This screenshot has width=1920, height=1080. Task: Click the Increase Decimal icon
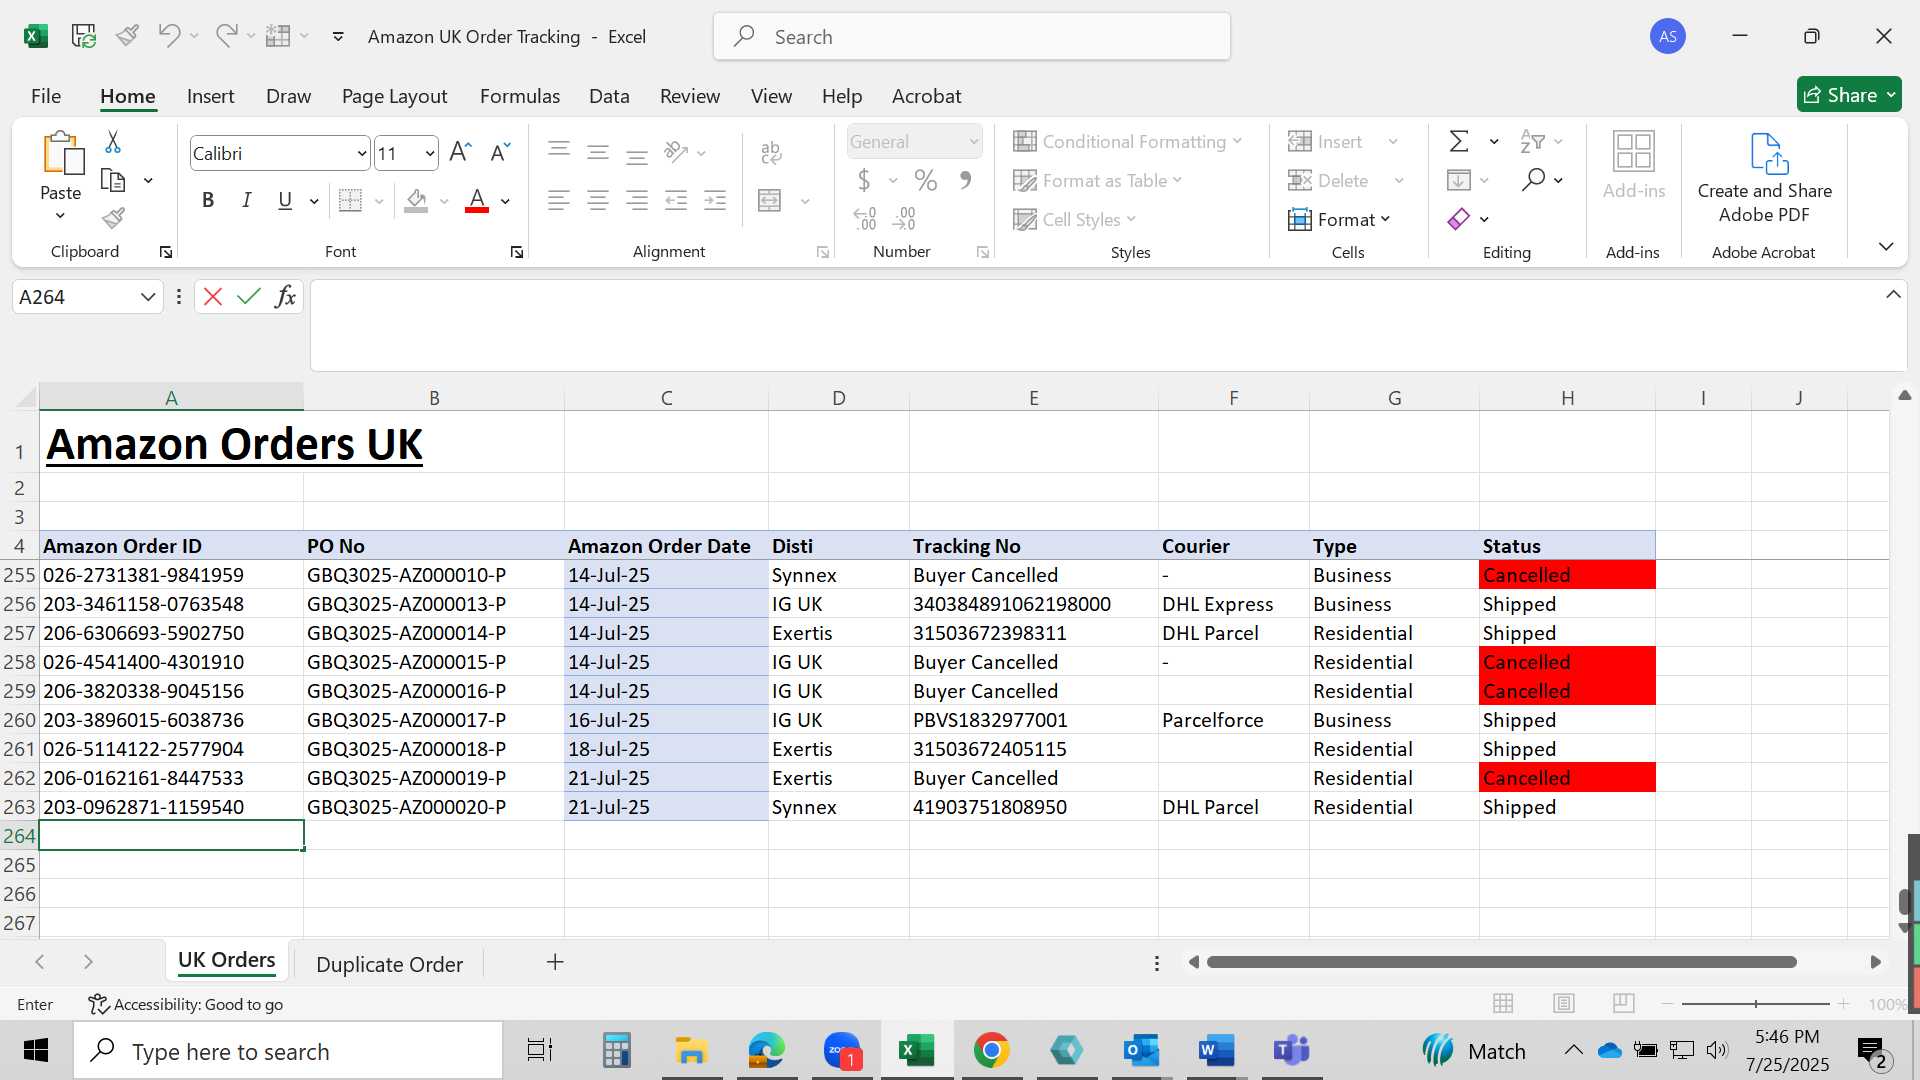pos(865,218)
